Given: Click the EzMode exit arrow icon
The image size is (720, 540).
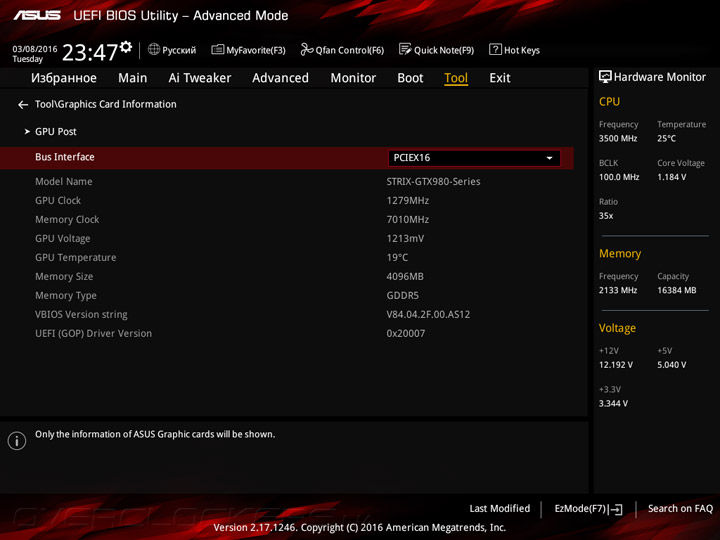Looking at the screenshot, I should point(616,509).
